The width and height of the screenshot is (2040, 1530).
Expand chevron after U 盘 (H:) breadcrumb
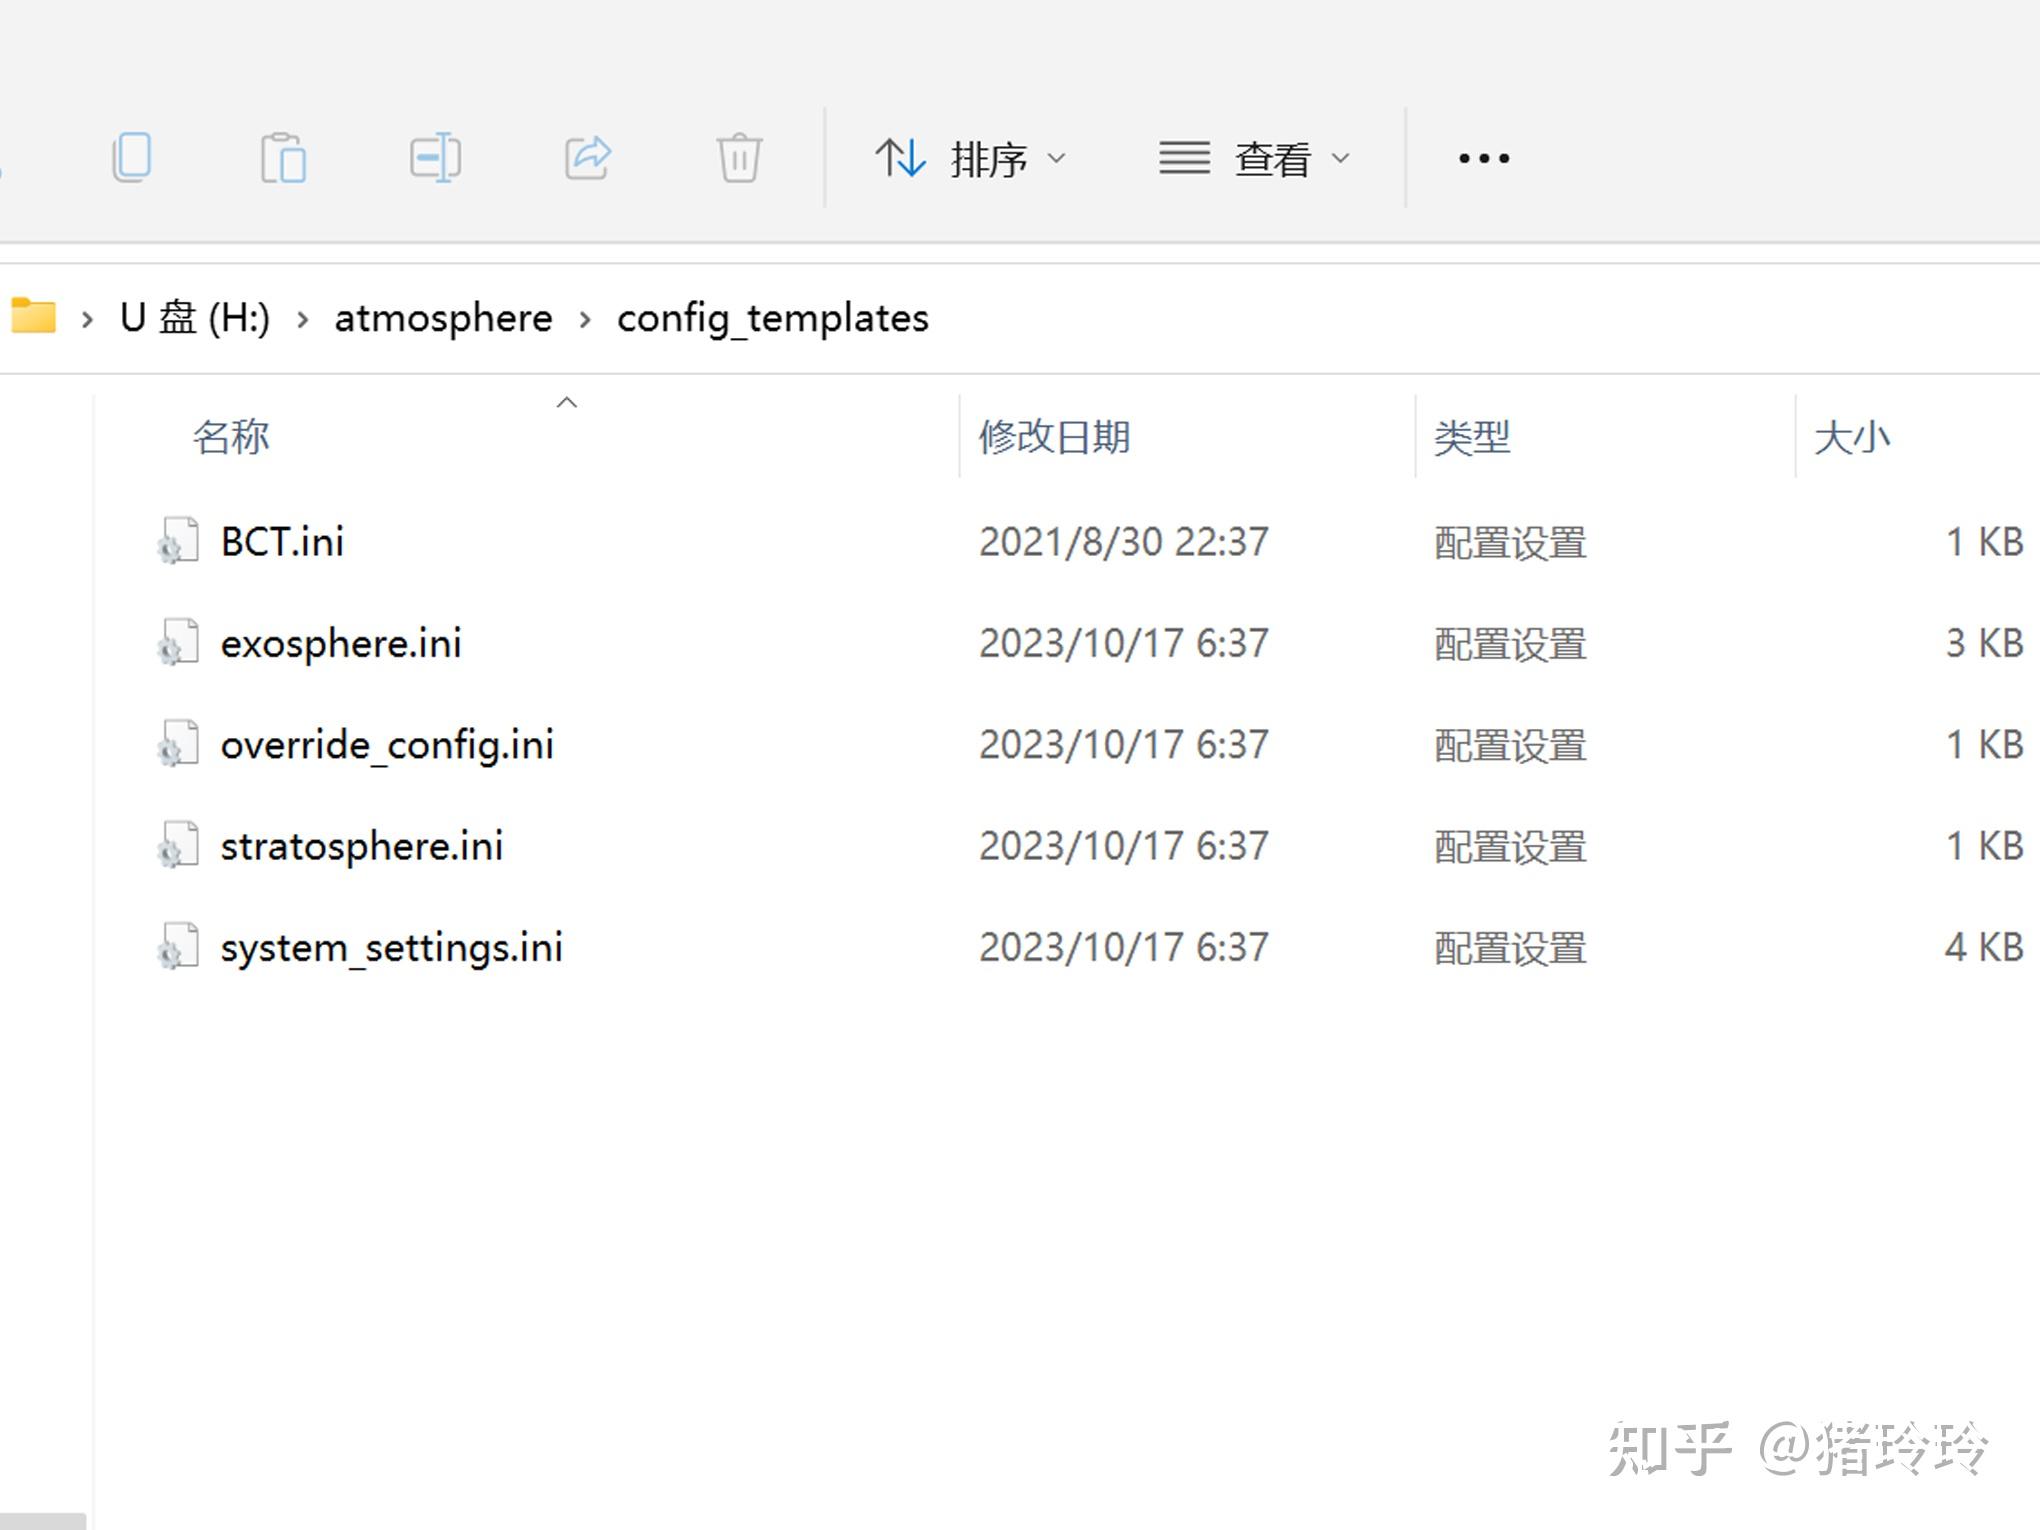coord(302,319)
